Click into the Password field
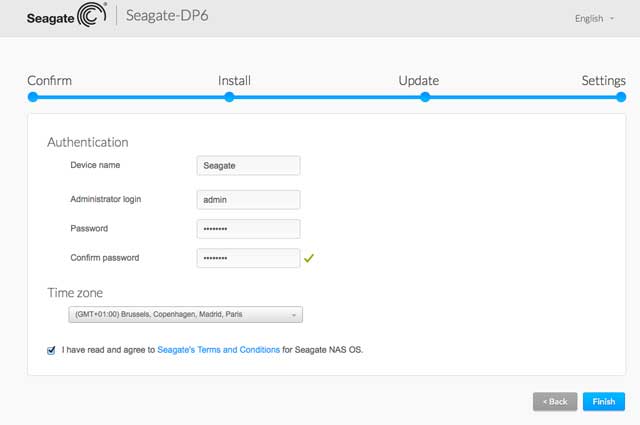The image size is (640, 425). (248, 229)
